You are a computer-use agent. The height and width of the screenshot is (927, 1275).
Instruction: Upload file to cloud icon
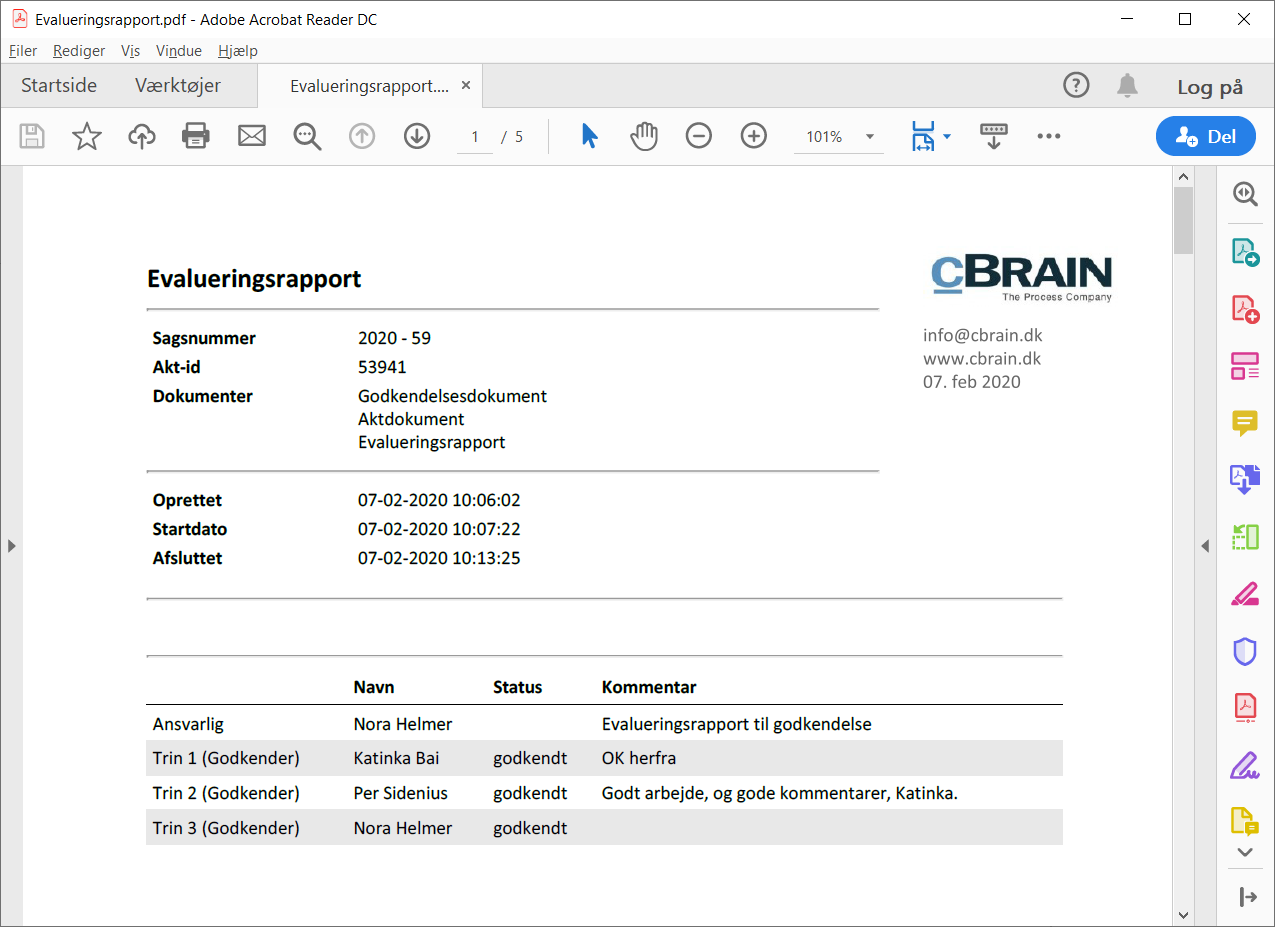pos(142,136)
